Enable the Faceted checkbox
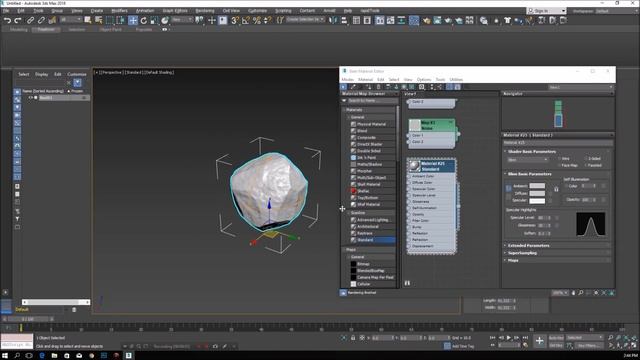The image size is (640, 360). coord(586,165)
